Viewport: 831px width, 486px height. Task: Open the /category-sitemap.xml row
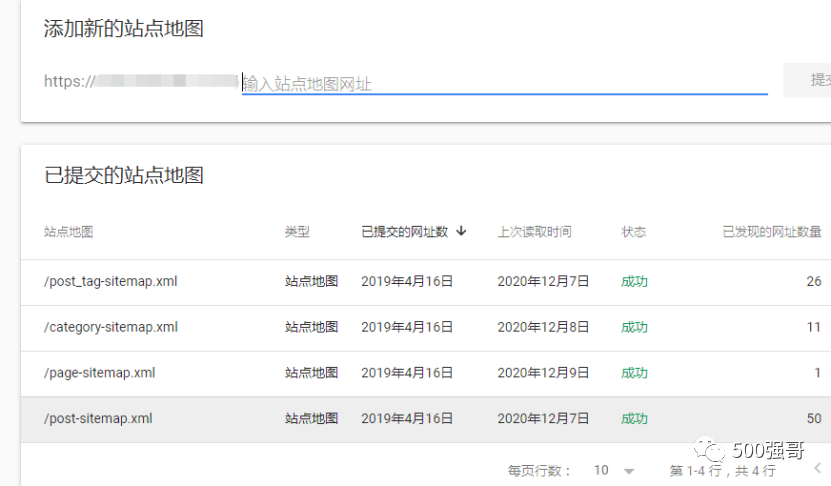pos(426,328)
